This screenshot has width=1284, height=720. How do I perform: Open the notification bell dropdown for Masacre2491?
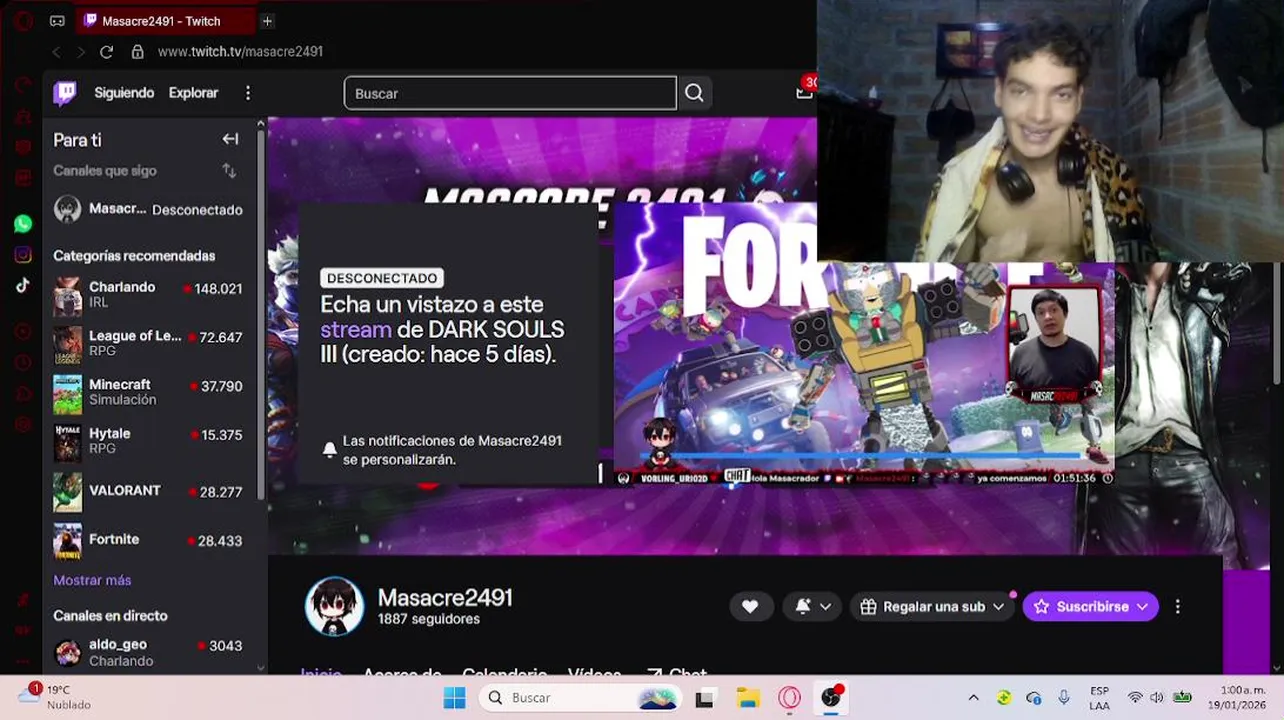812,606
